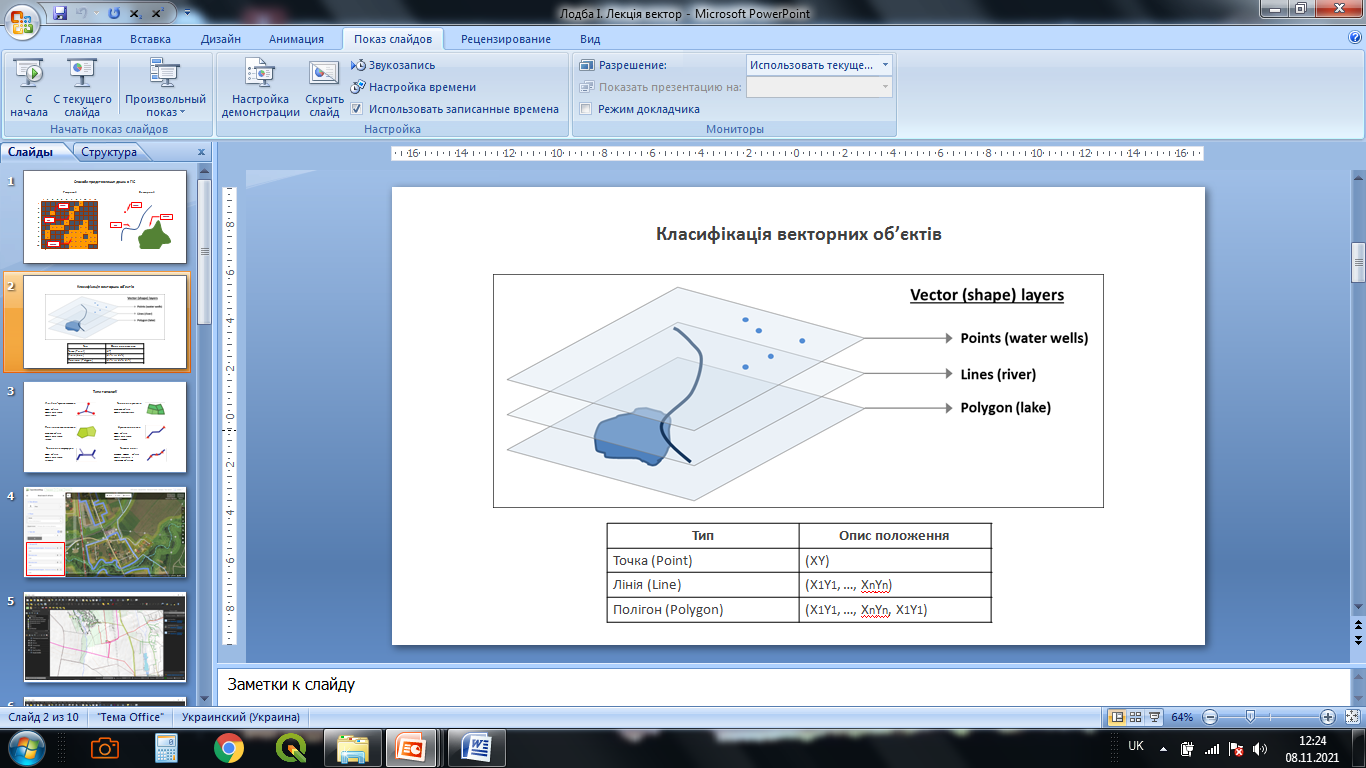Image resolution: width=1366 pixels, height=768 pixels.
Task: Go to next slide double-arrow button
Action: (1358, 639)
